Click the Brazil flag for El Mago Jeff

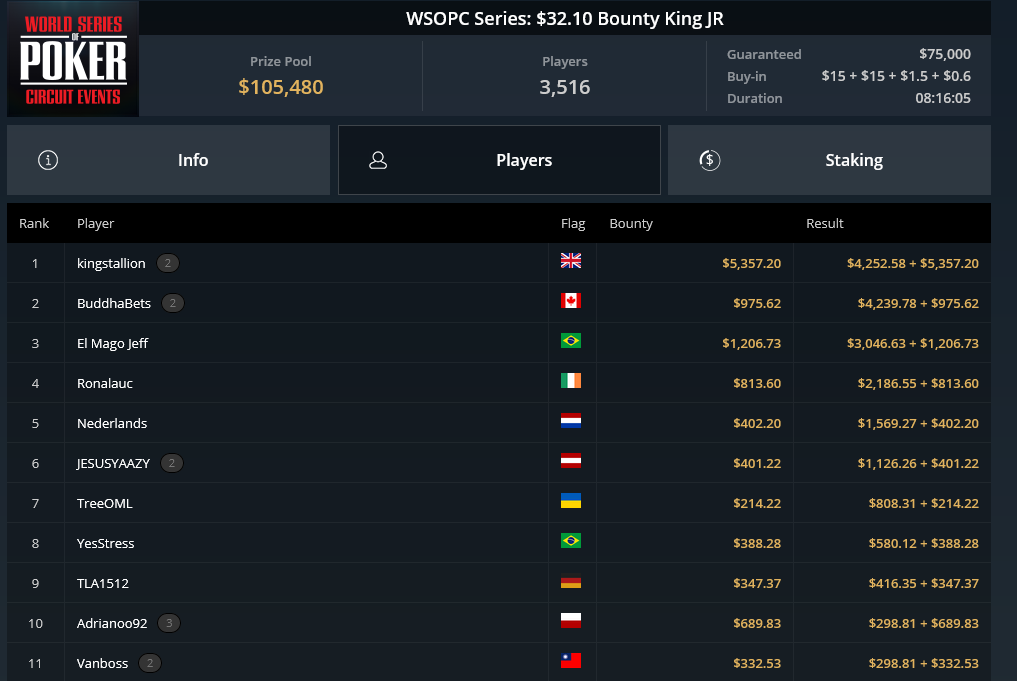pos(571,340)
